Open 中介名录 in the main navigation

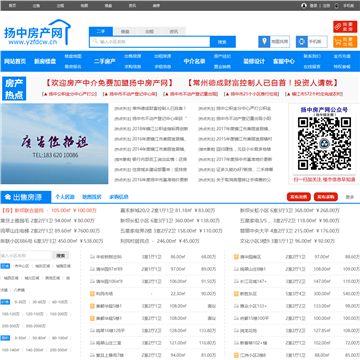click(194, 61)
